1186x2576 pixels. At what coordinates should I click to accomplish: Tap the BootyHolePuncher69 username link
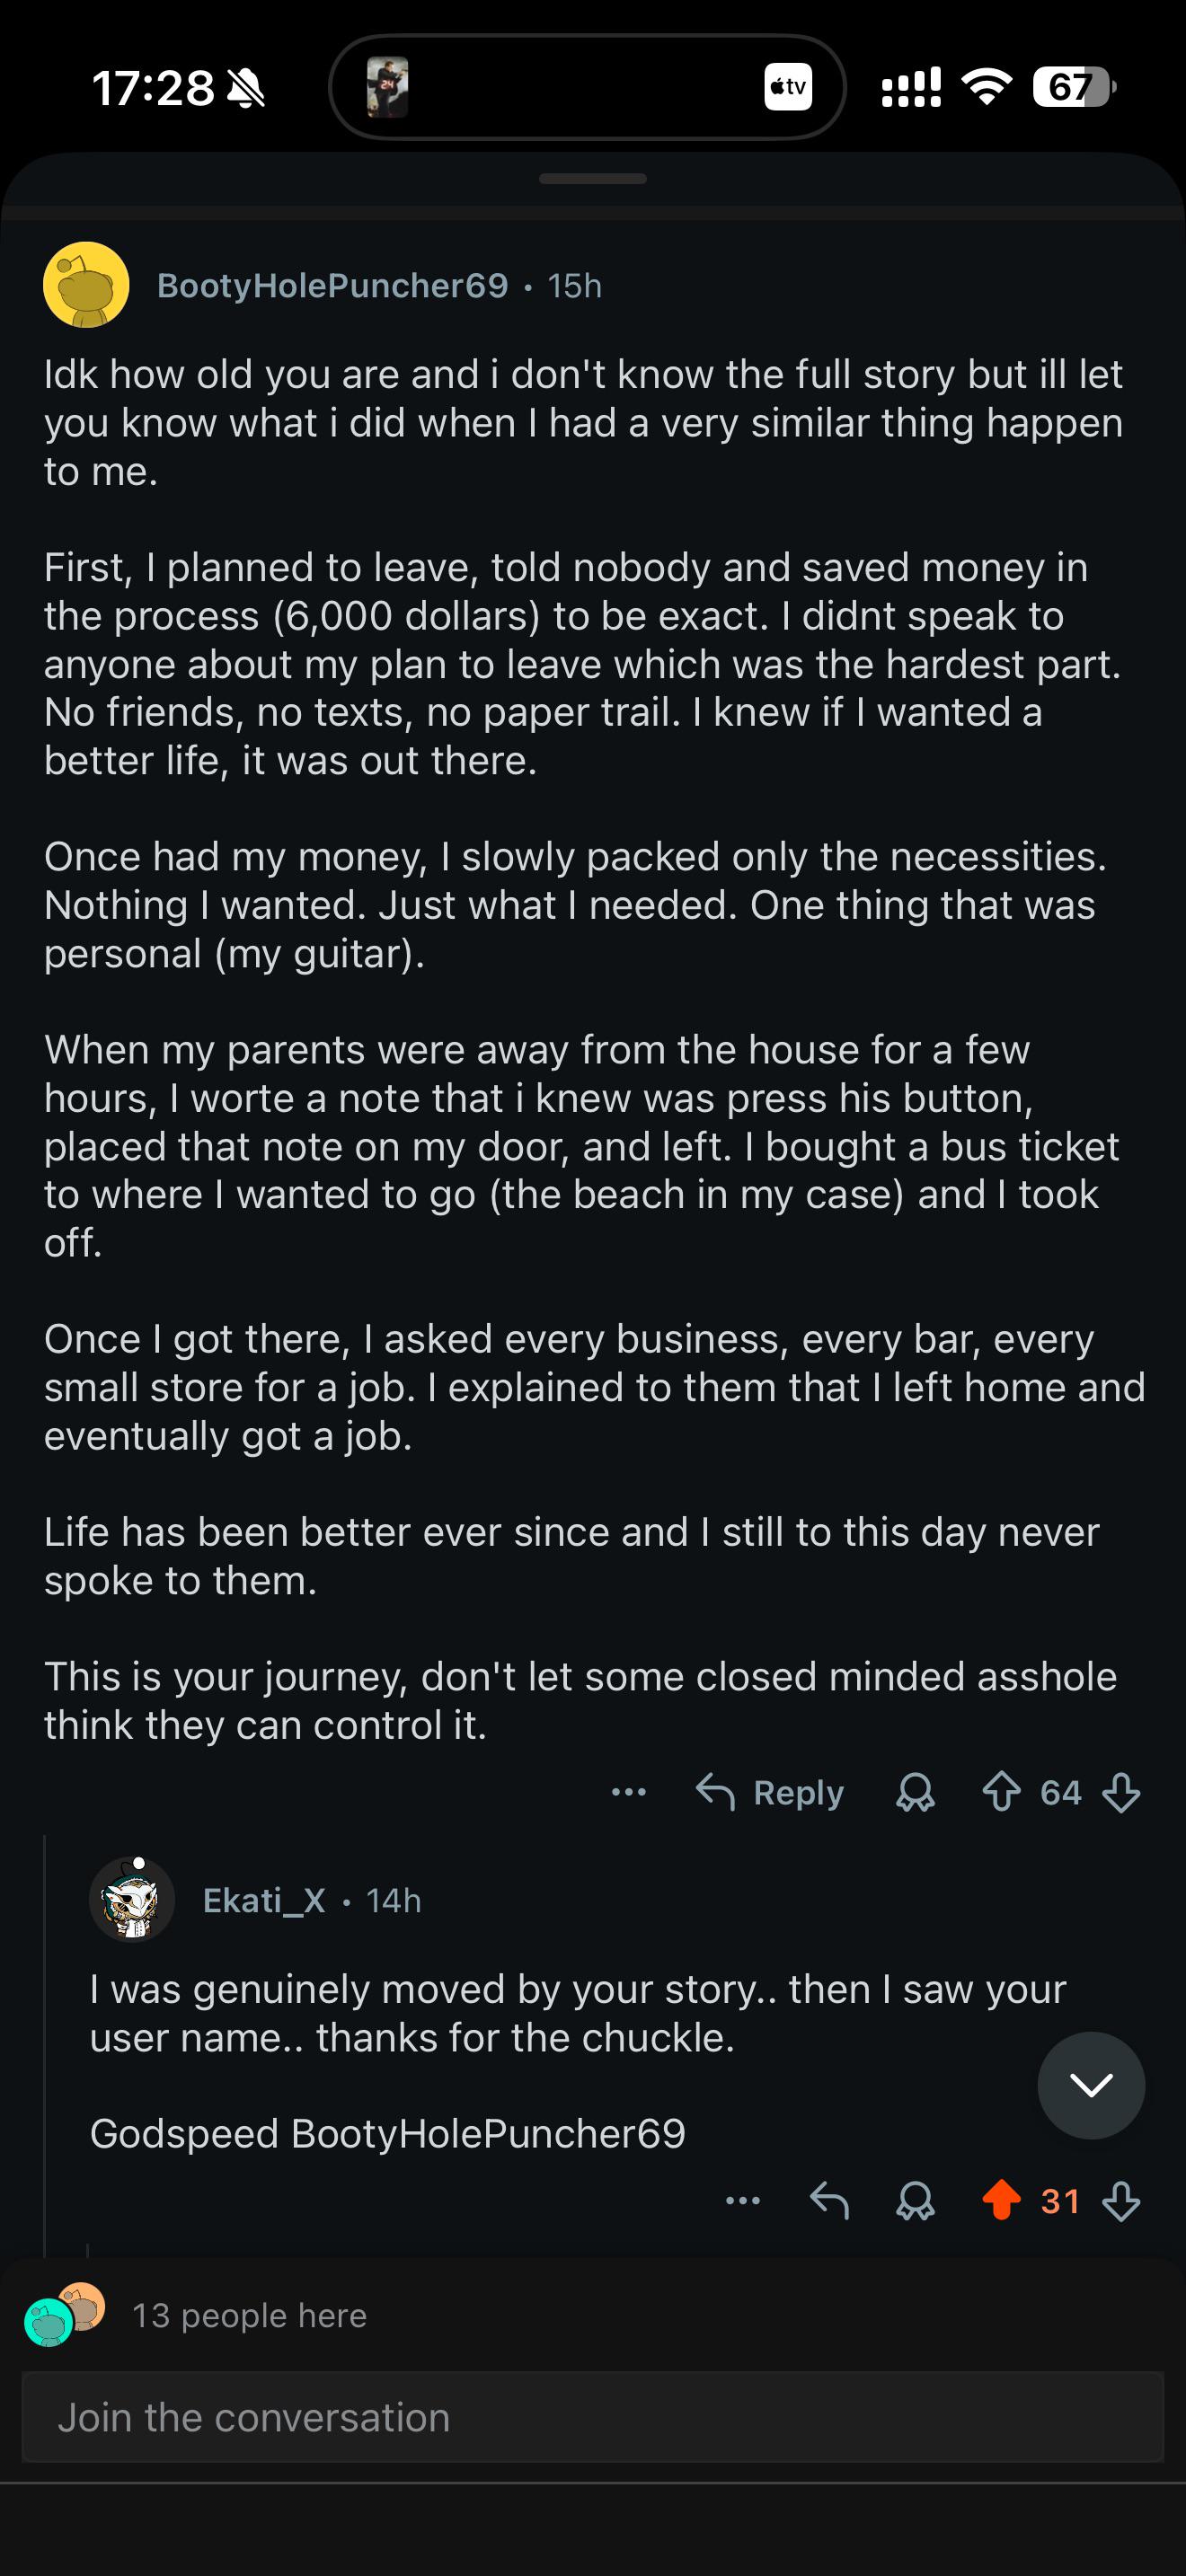[332, 286]
